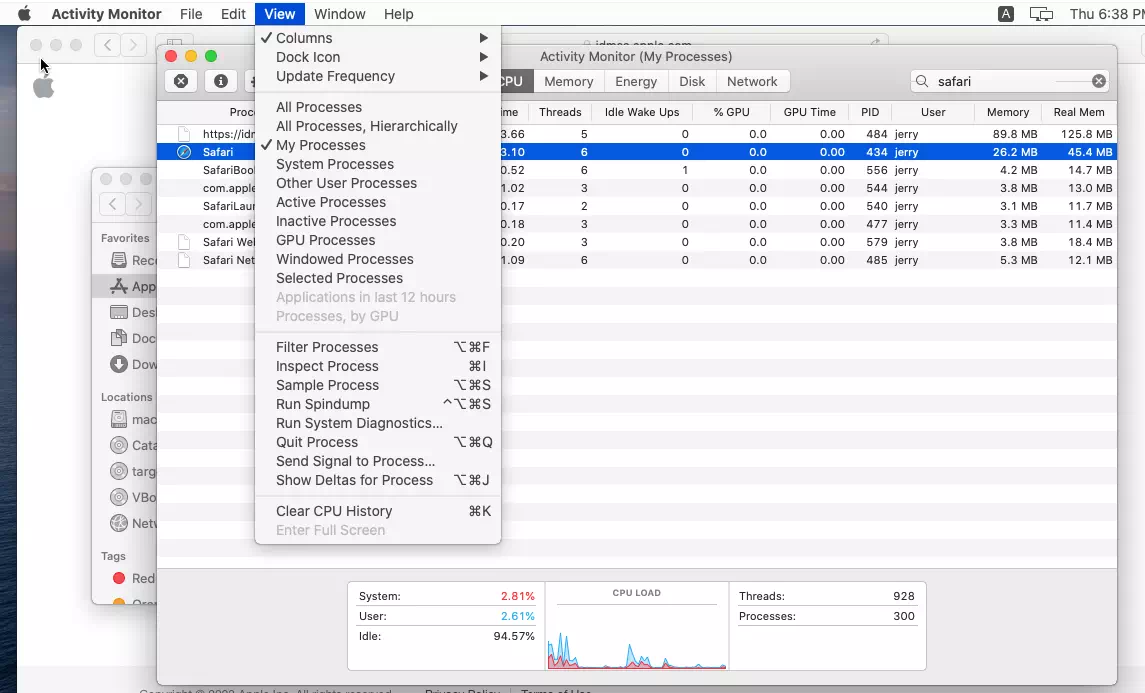Viewport: 1145px width, 693px height.
Task: Choose All Processes view option
Action: coord(378,107)
